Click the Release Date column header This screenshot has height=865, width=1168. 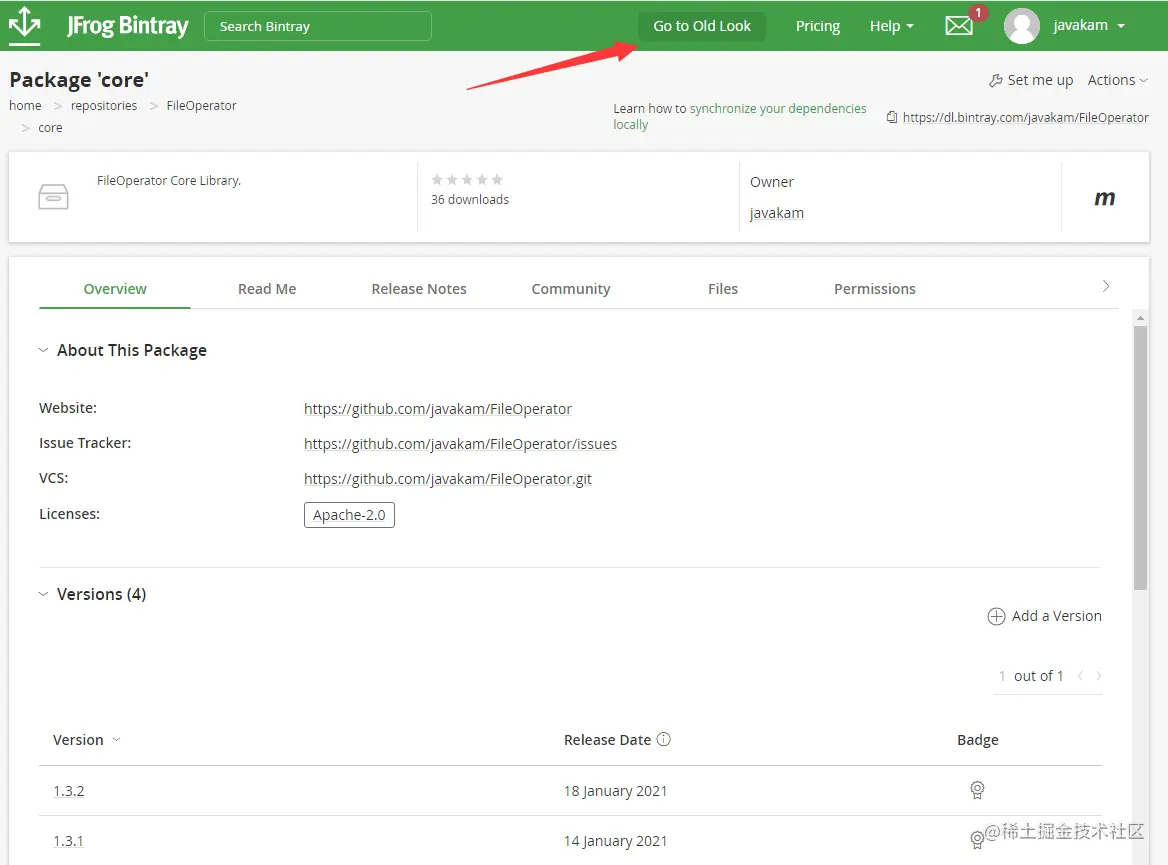tap(607, 740)
